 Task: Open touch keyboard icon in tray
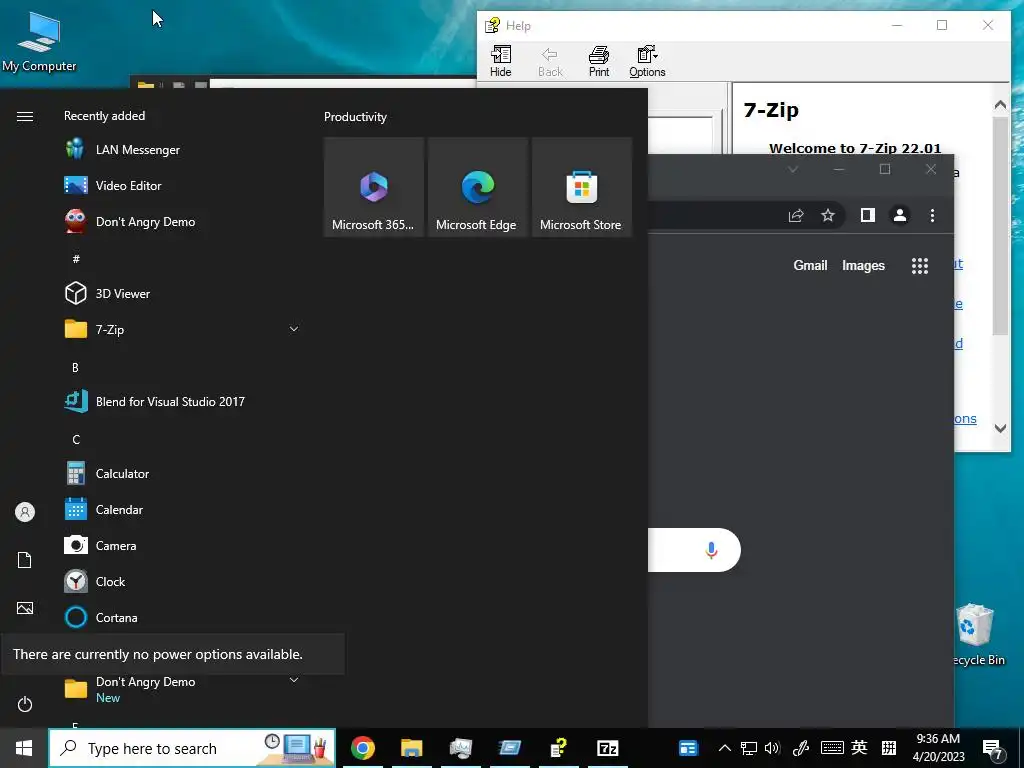(832, 748)
